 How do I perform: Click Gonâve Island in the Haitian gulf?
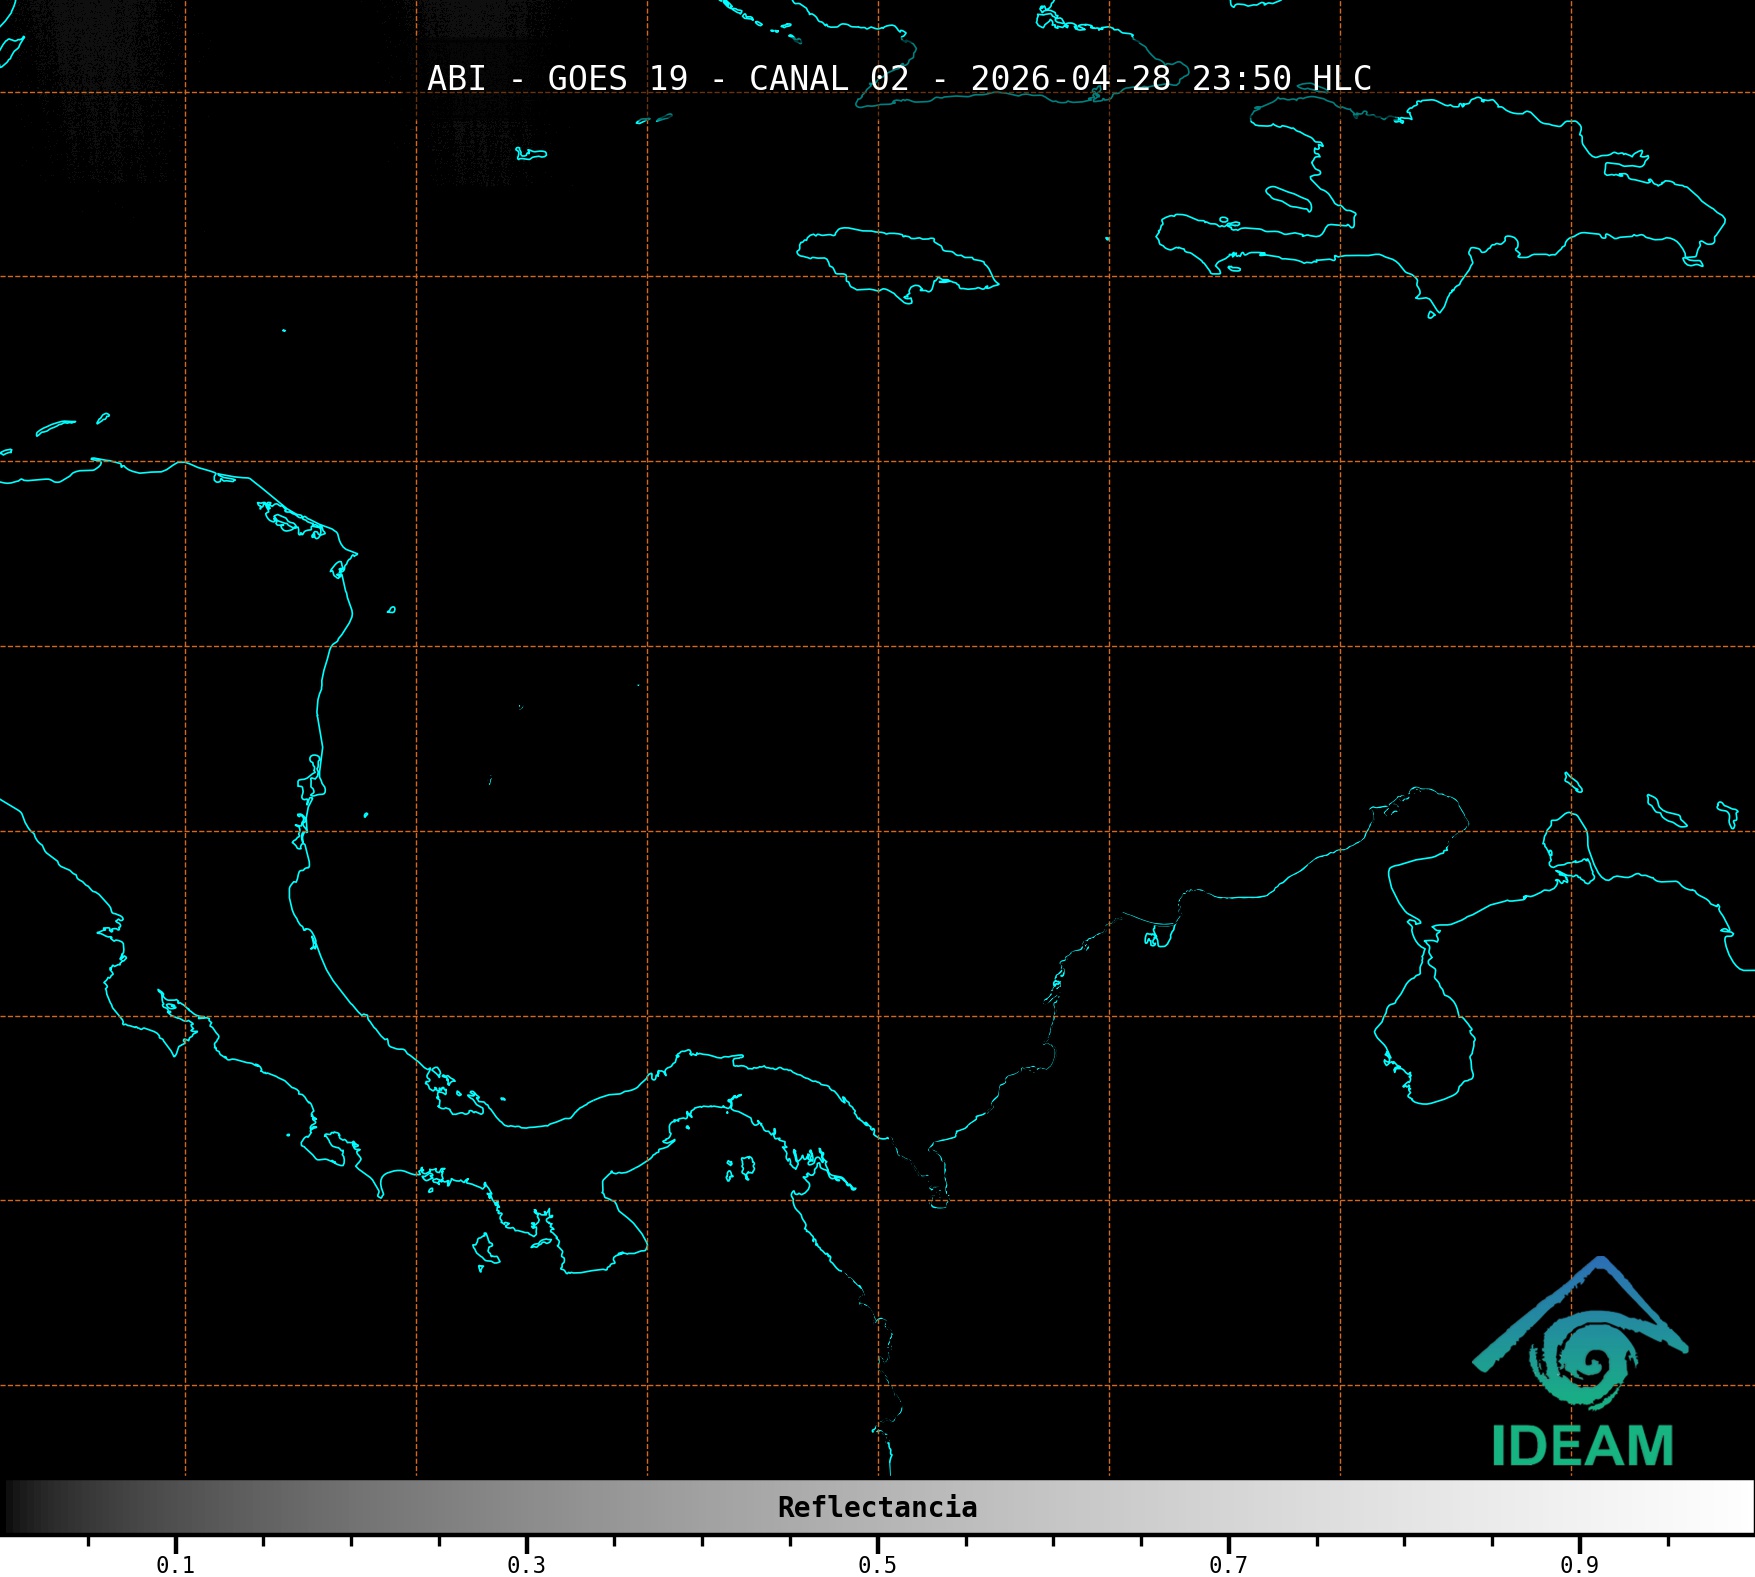click(1288, 198)
